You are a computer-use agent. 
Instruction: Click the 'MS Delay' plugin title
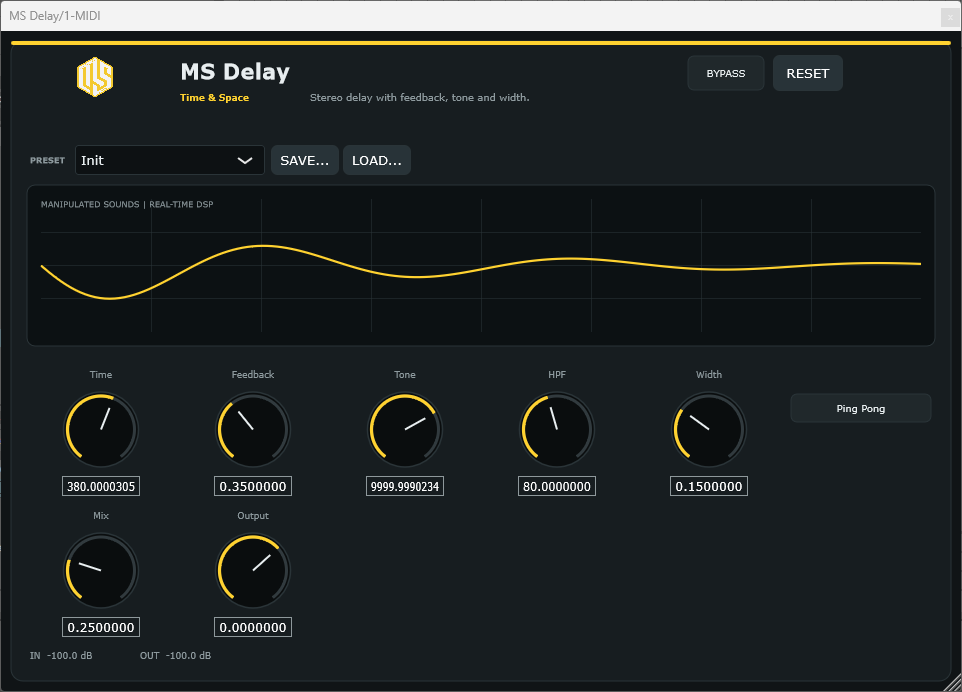click(235, 72)
